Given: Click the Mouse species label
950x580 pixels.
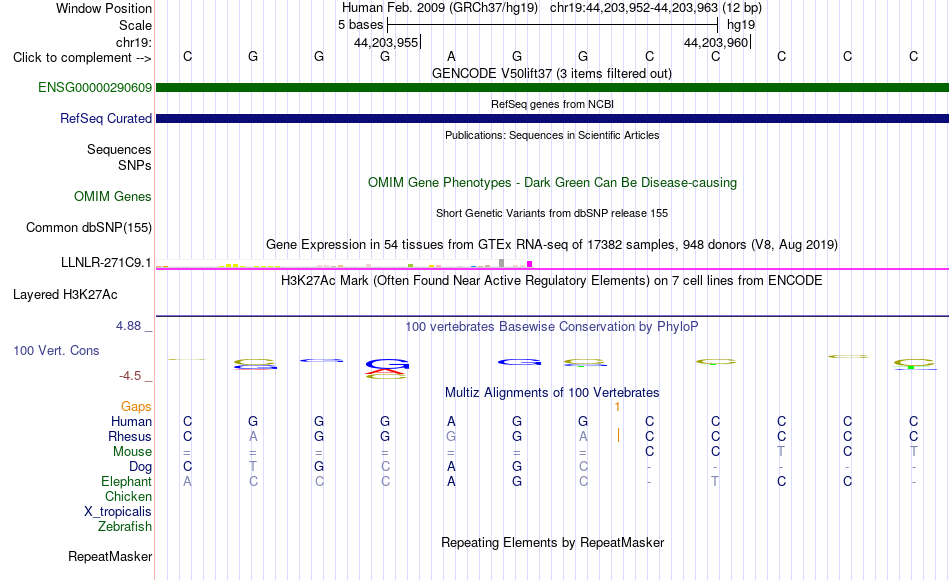Looking at the screenshot, I should [x=132, y=452].
